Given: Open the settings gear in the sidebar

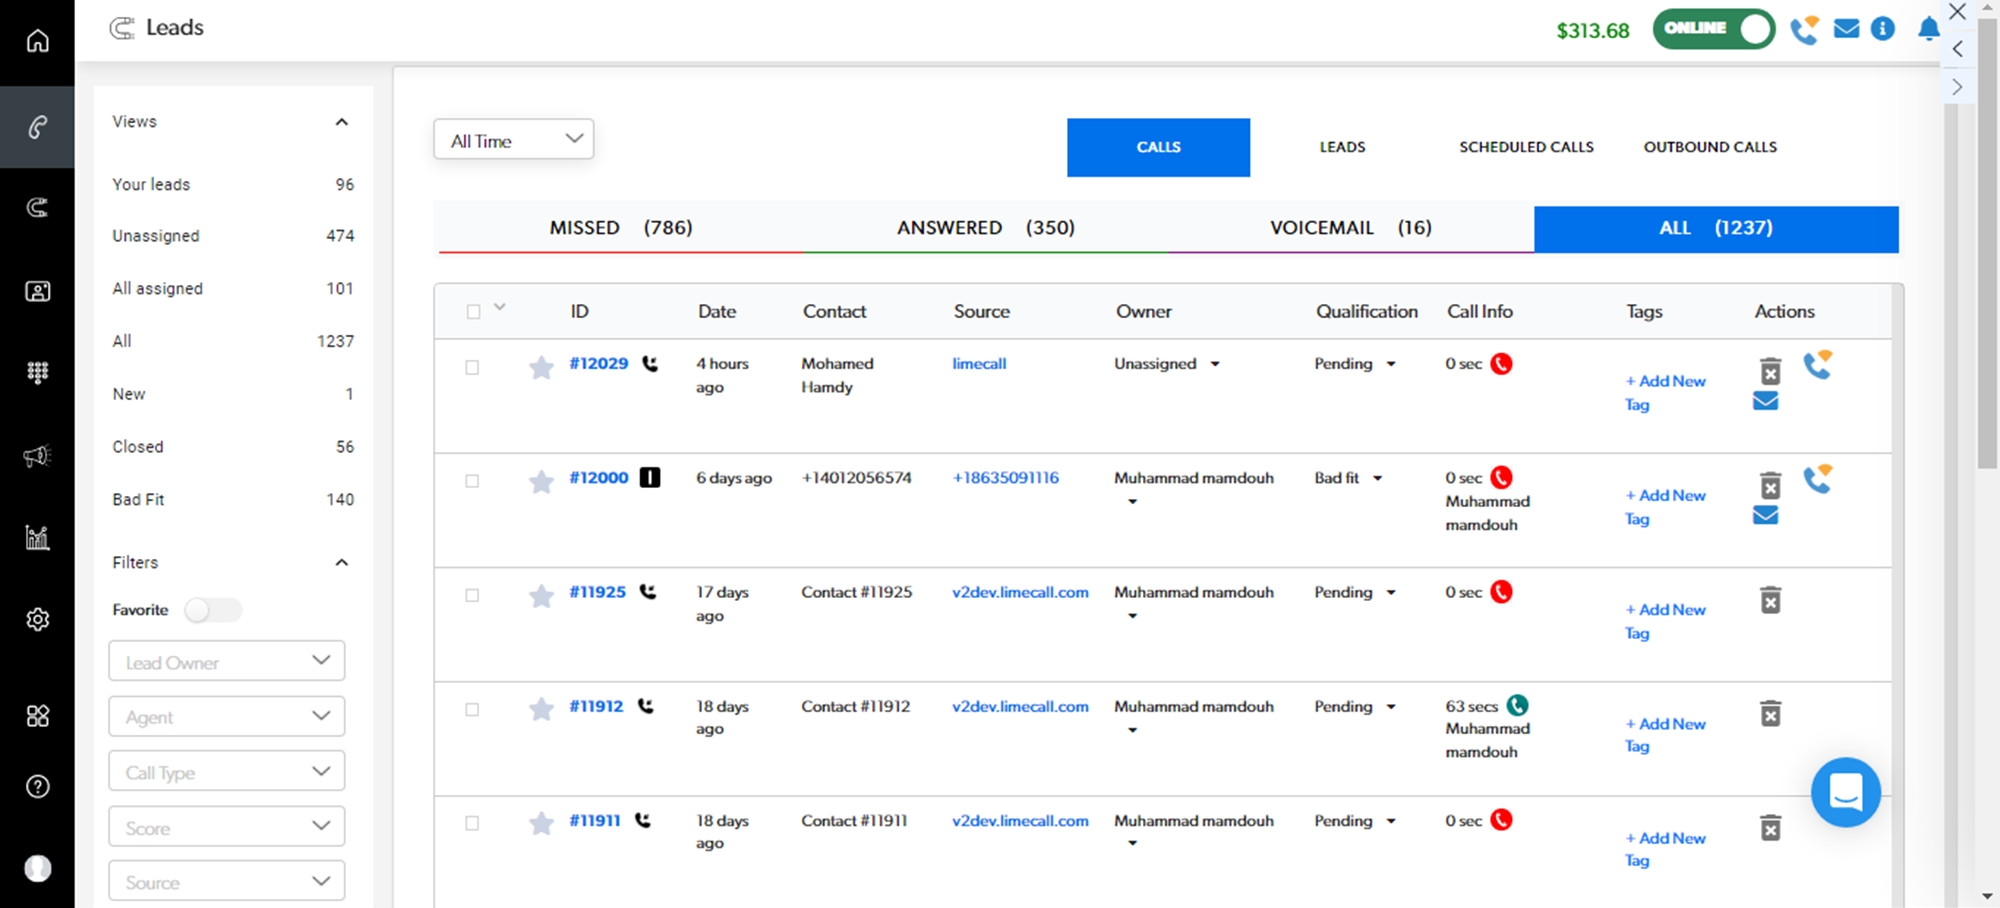Looking at the screenshot, I should (37, 620).
